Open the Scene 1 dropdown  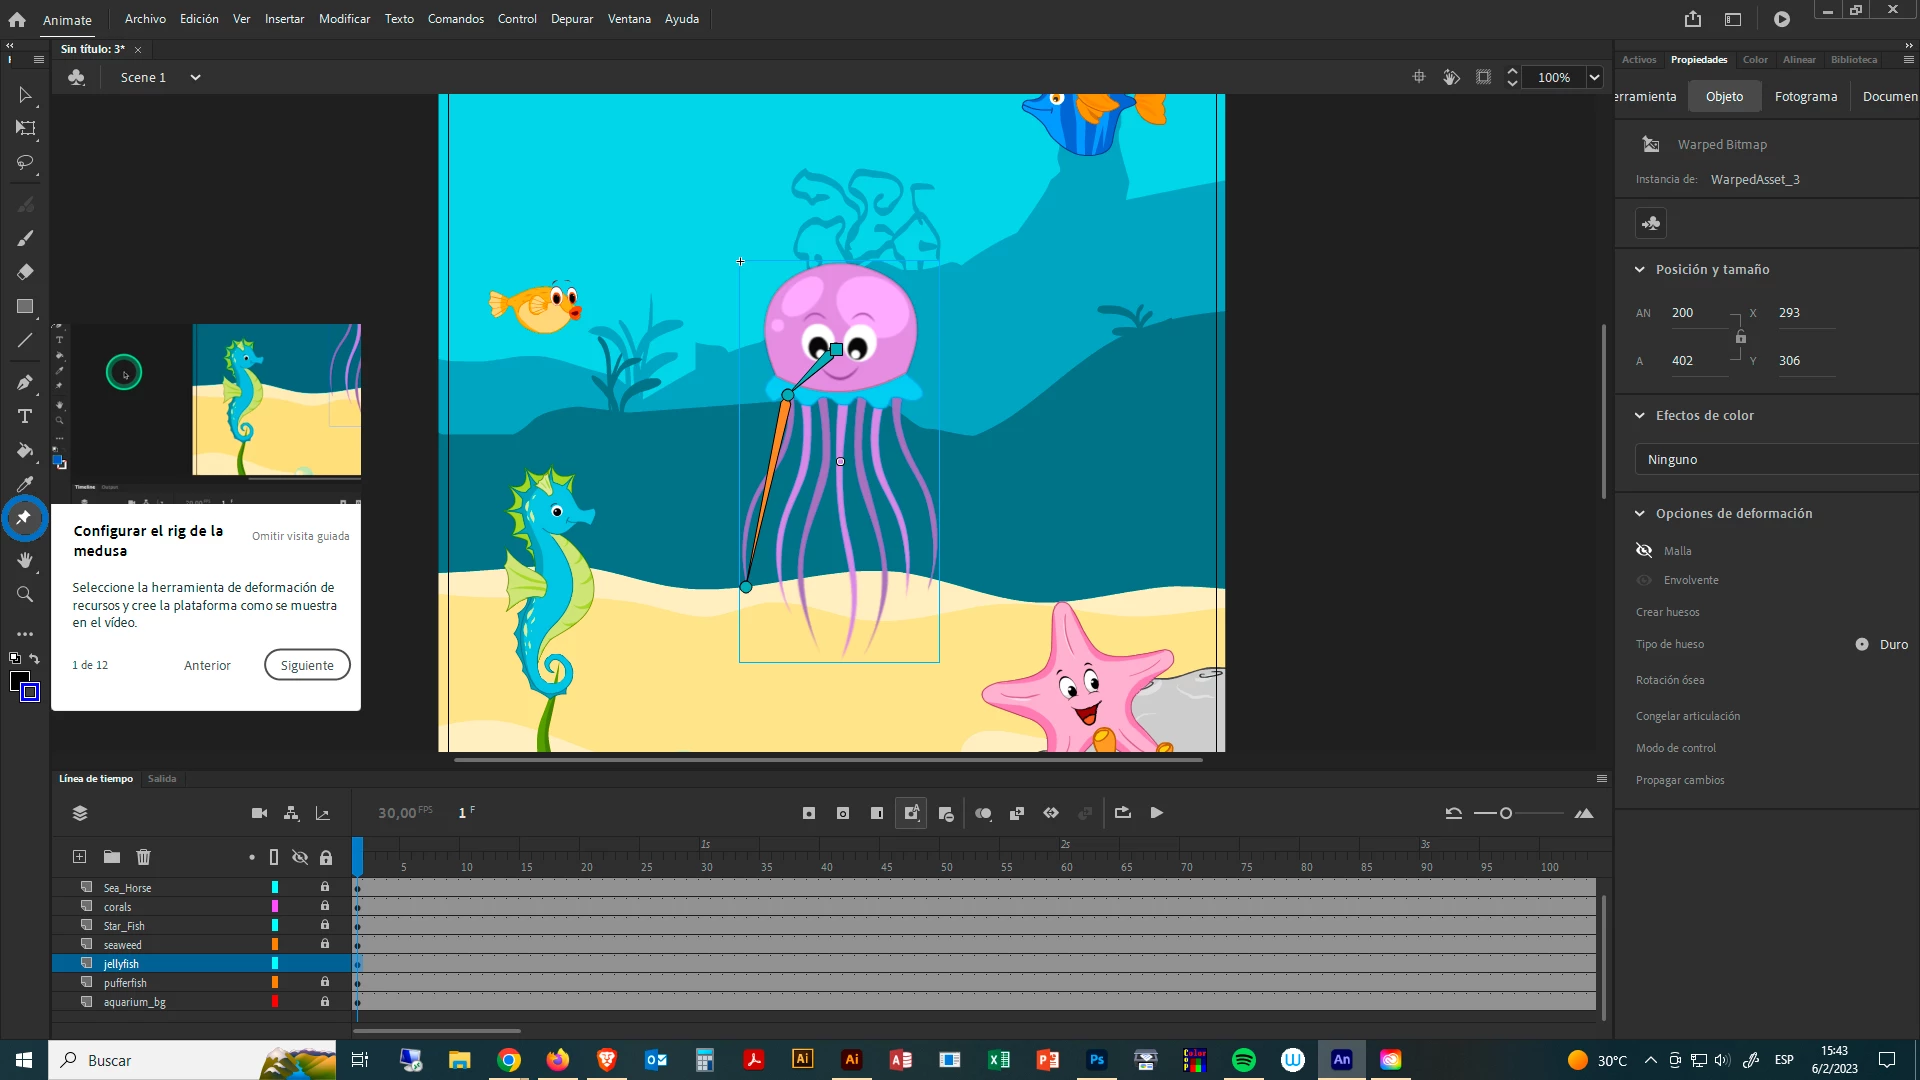point(195,77)
